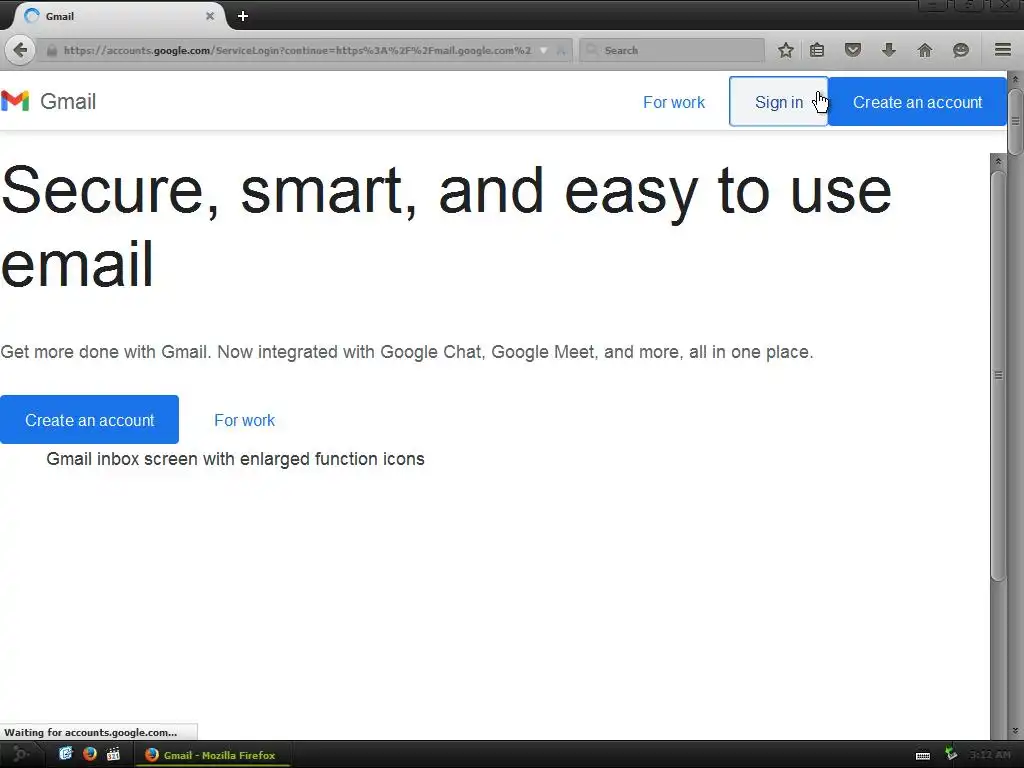Click caption 'Gmail inbox screen with enlarged function icons'
The height and width of the screenshot is (768, 1024).
(x=235, y=459)
